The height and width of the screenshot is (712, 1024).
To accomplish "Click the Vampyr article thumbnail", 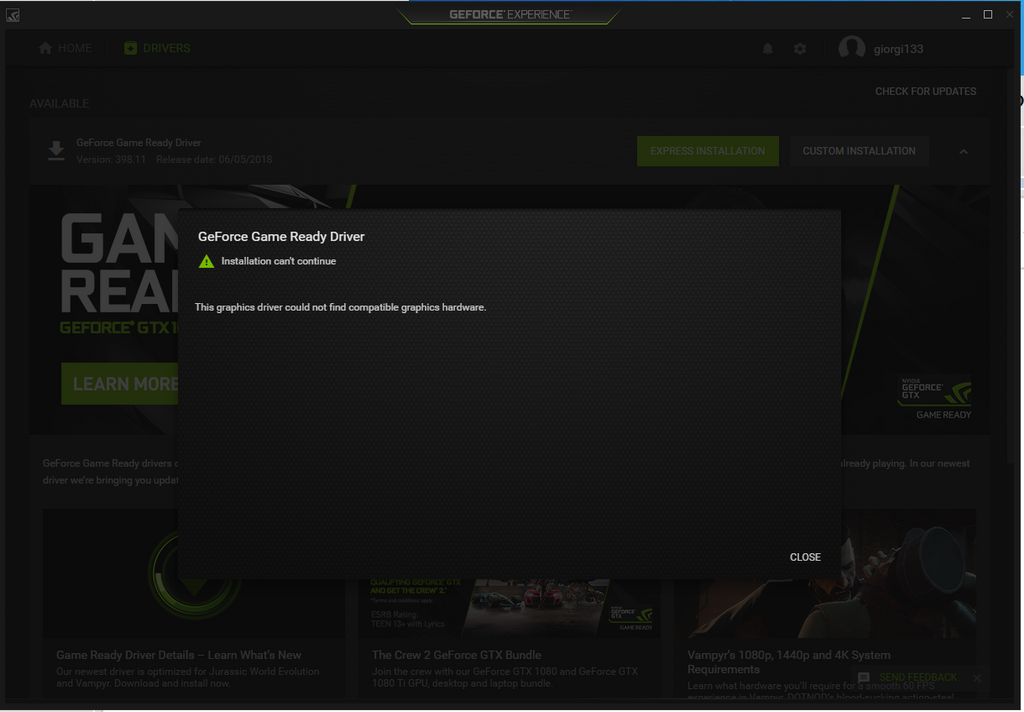I will coord(908,575).
